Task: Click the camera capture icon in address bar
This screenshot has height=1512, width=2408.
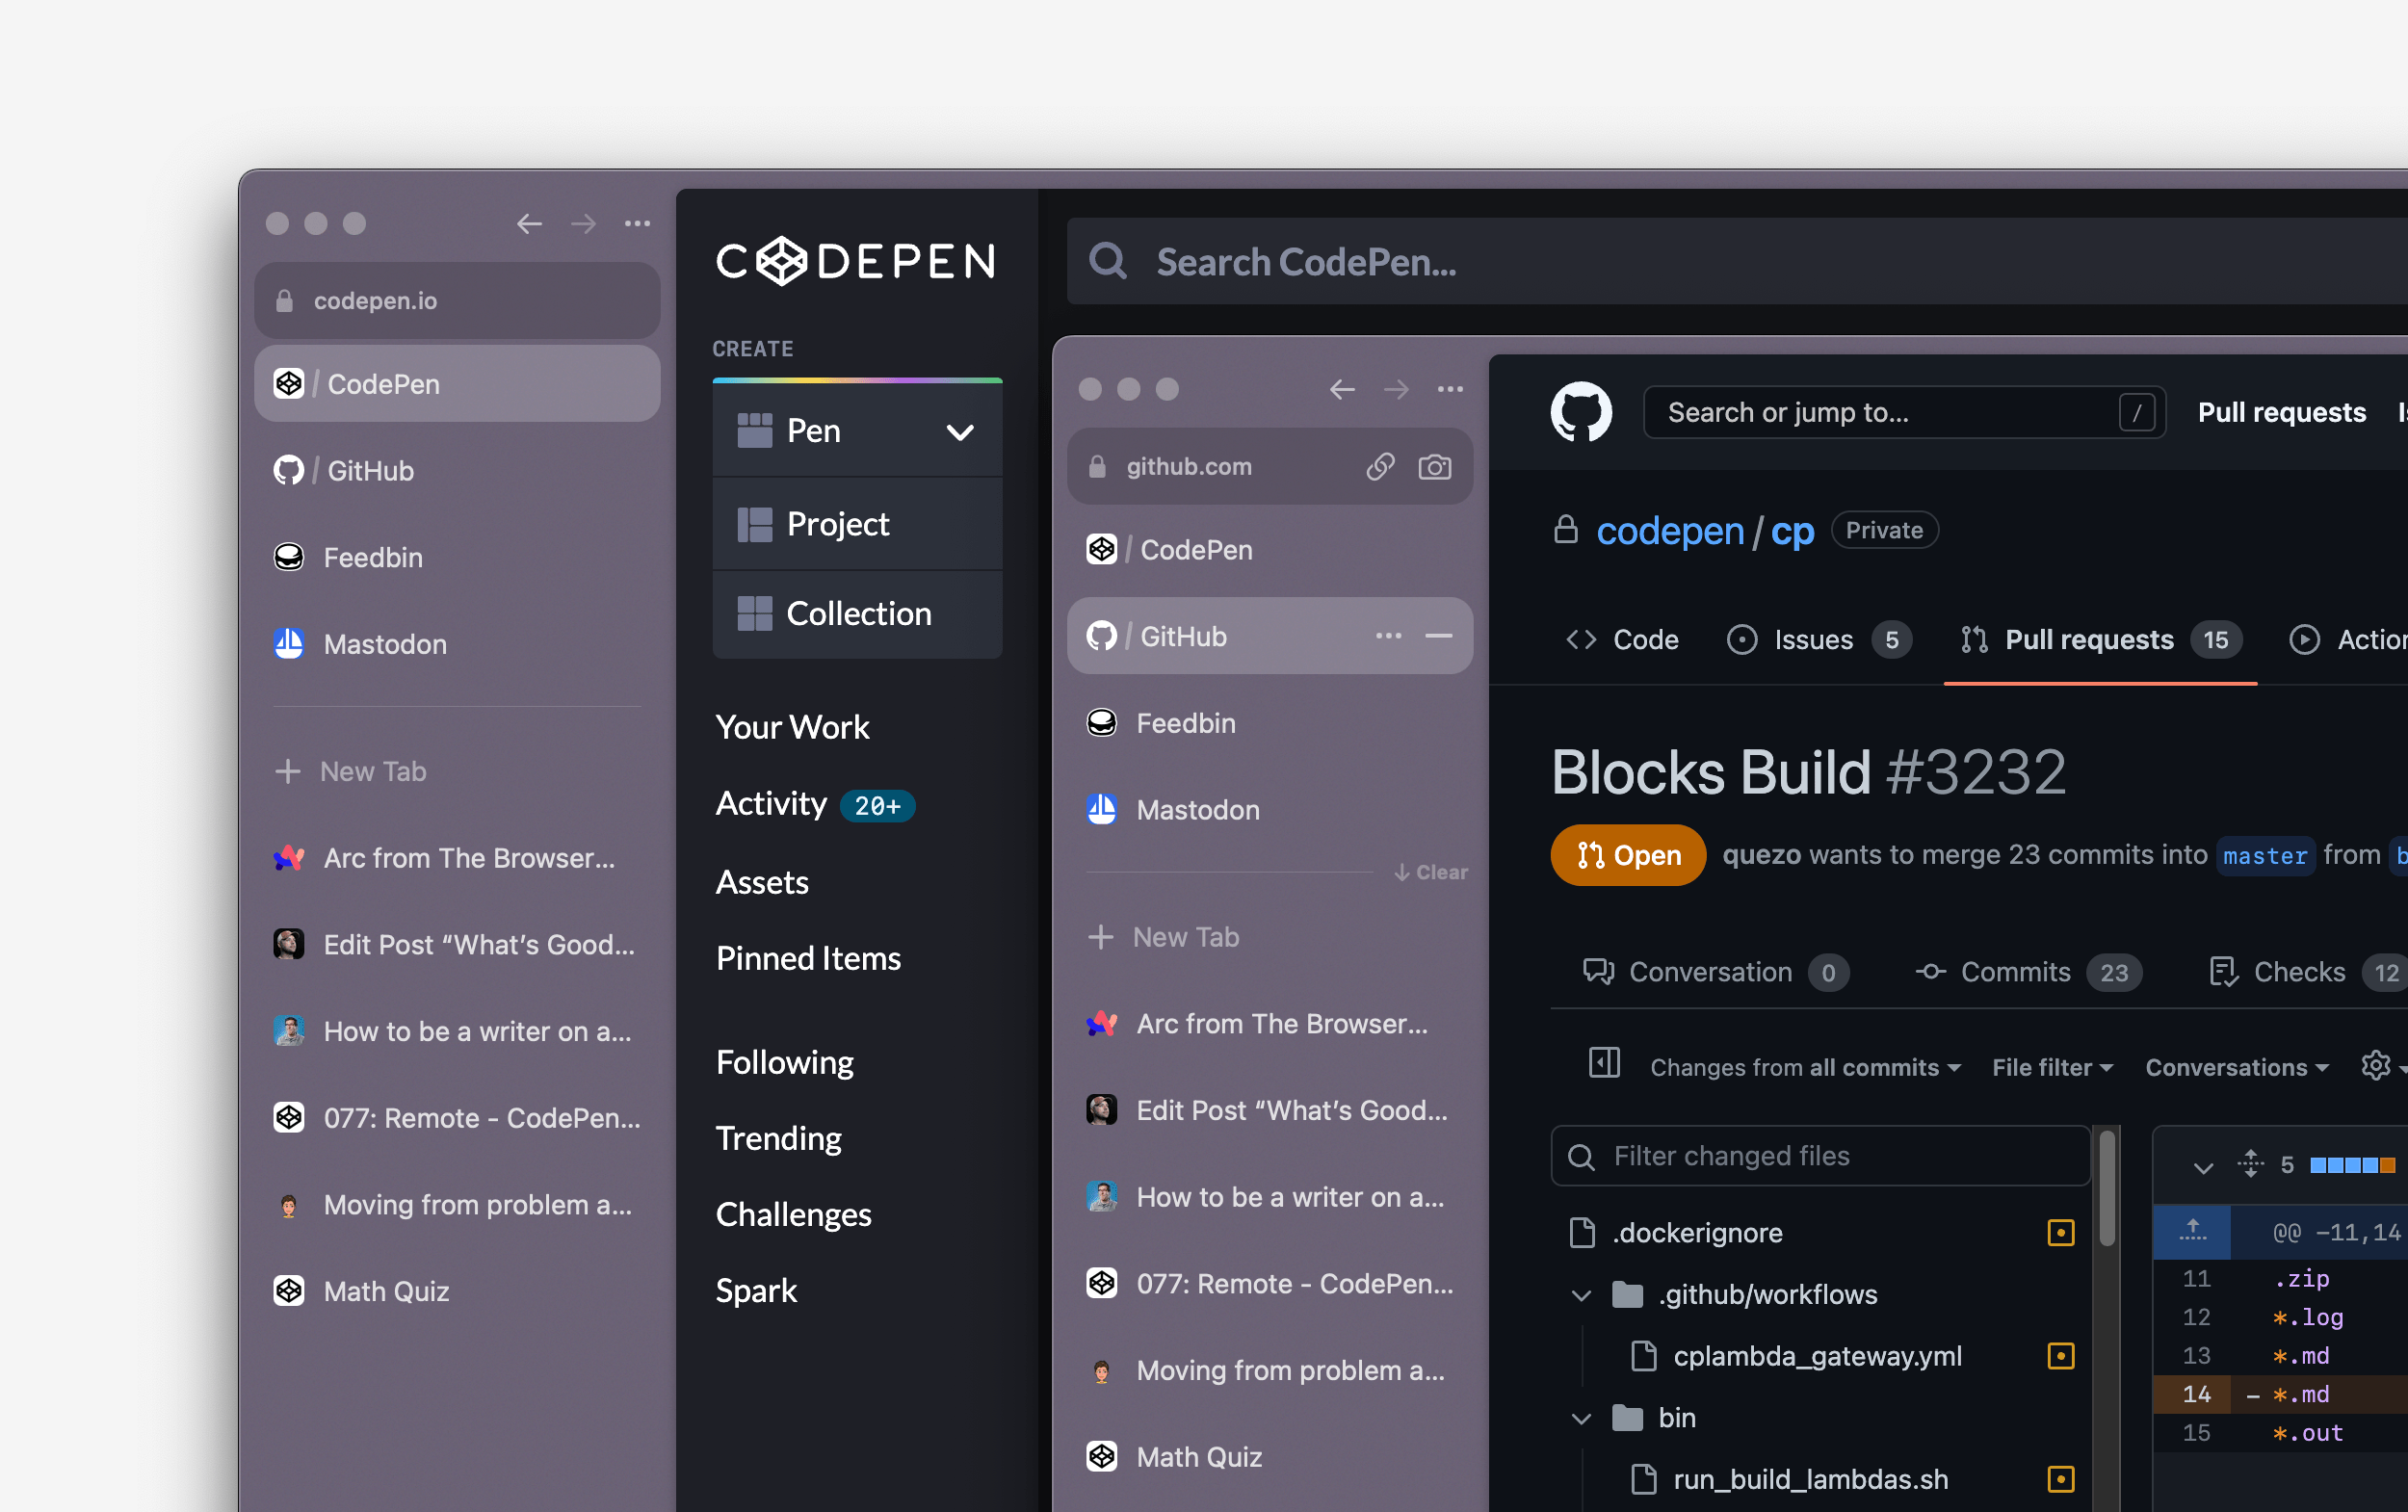Action: pyautogui.click(x=1434, y=467)
